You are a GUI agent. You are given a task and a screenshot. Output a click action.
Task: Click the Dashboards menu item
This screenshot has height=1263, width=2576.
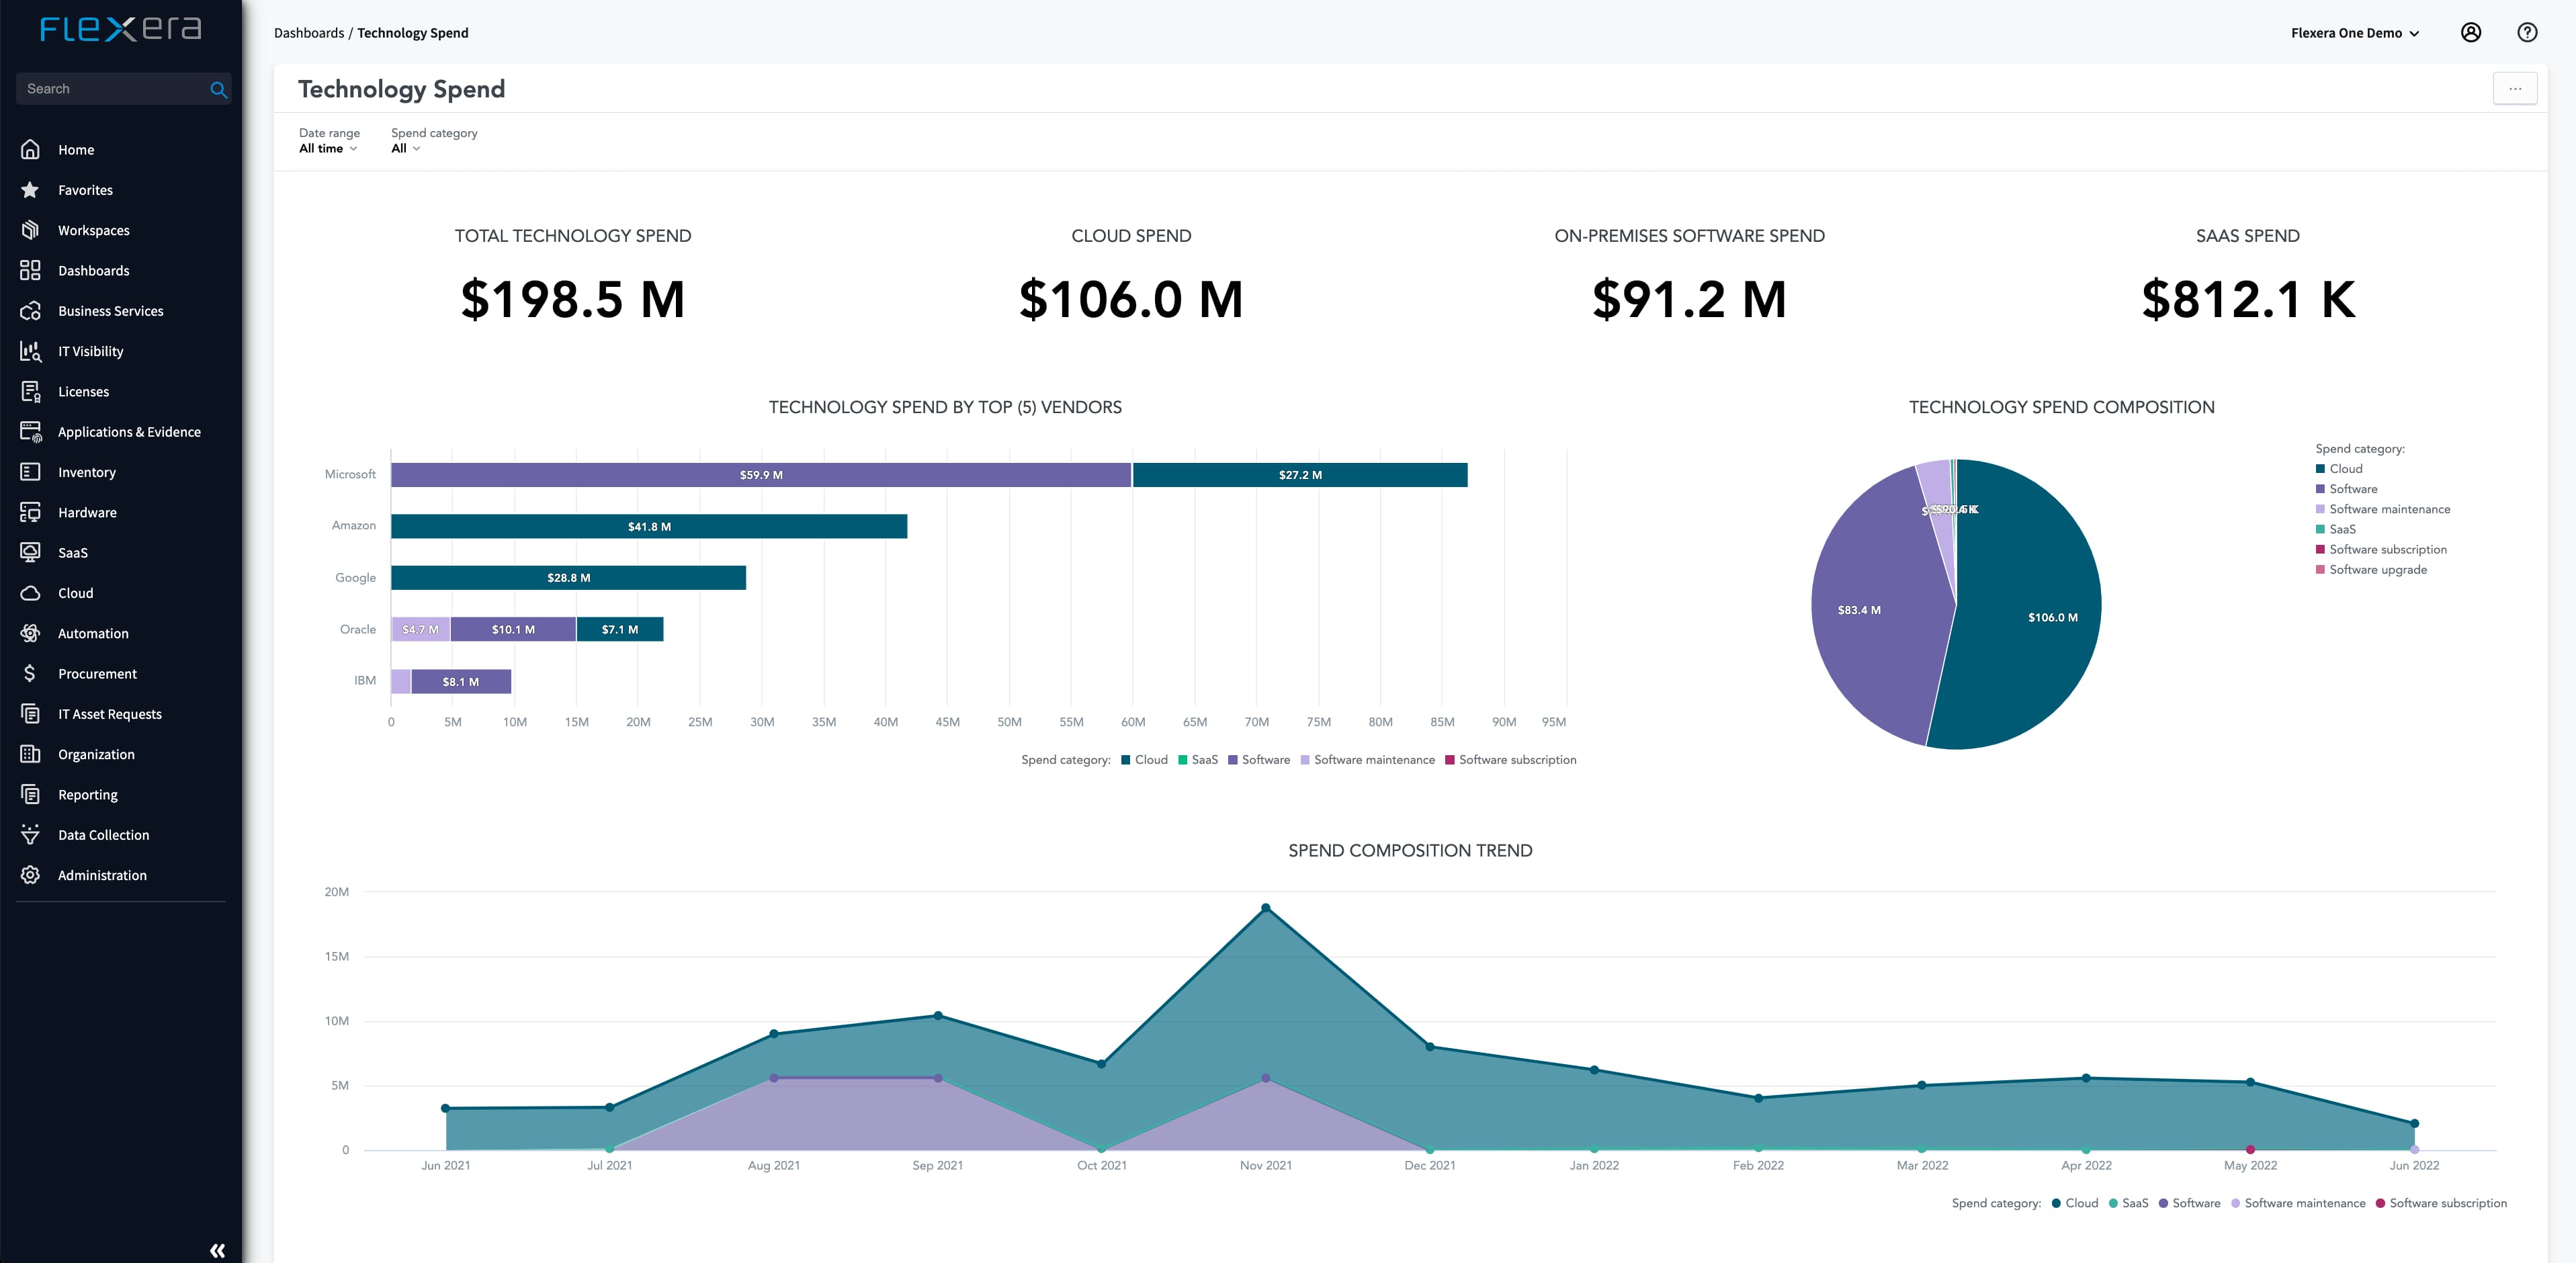[93, 269]
